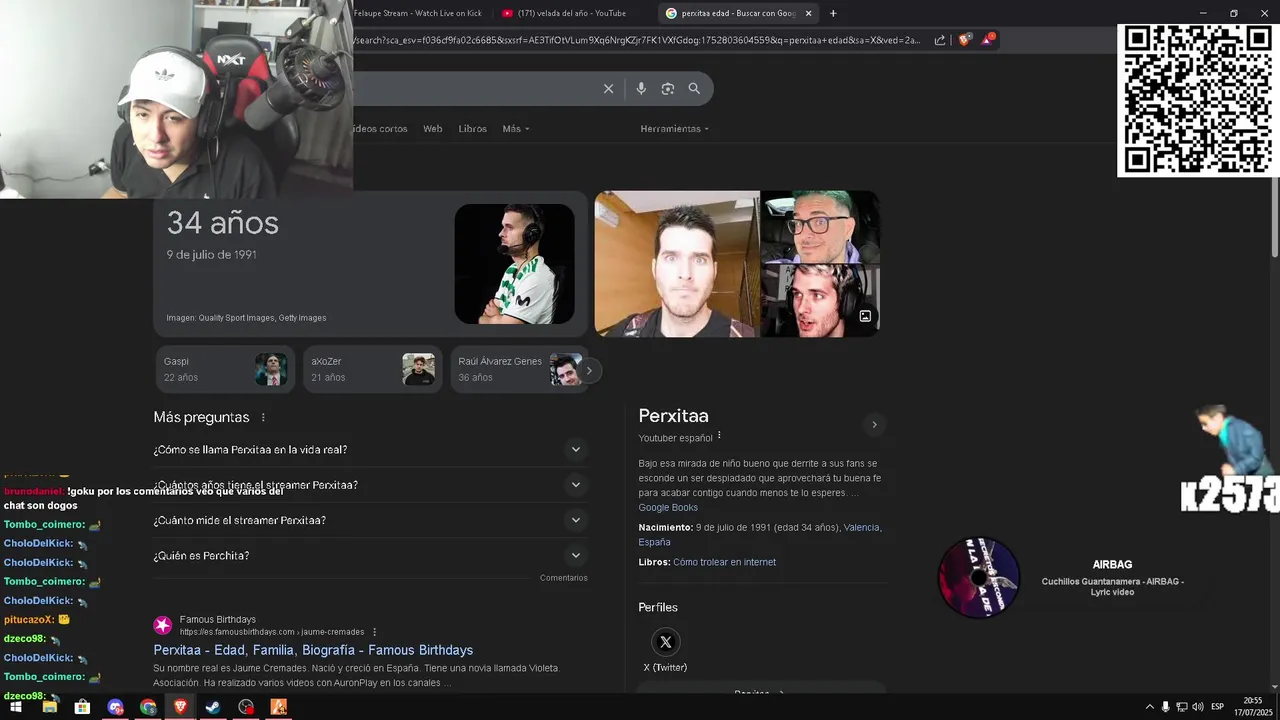Image resolution: width=1280 pixels, height=720 pixels.
Task: Click the page's vertical scrollbar
Action: 1275,220
